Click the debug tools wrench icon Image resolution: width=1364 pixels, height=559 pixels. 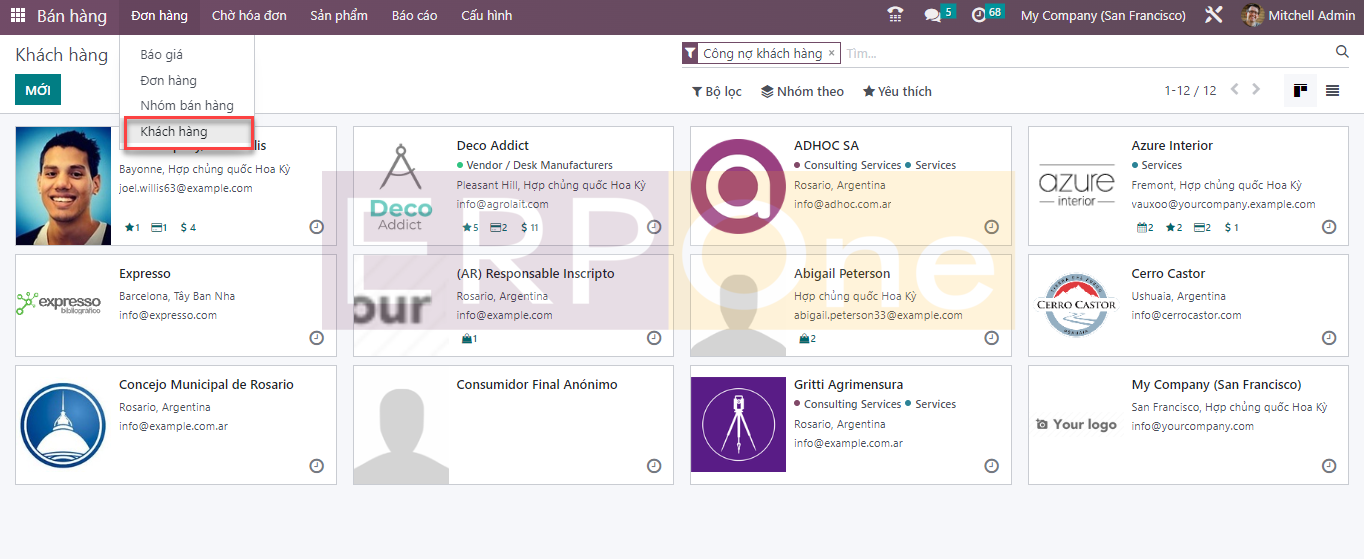click(x=1214, y=15)
